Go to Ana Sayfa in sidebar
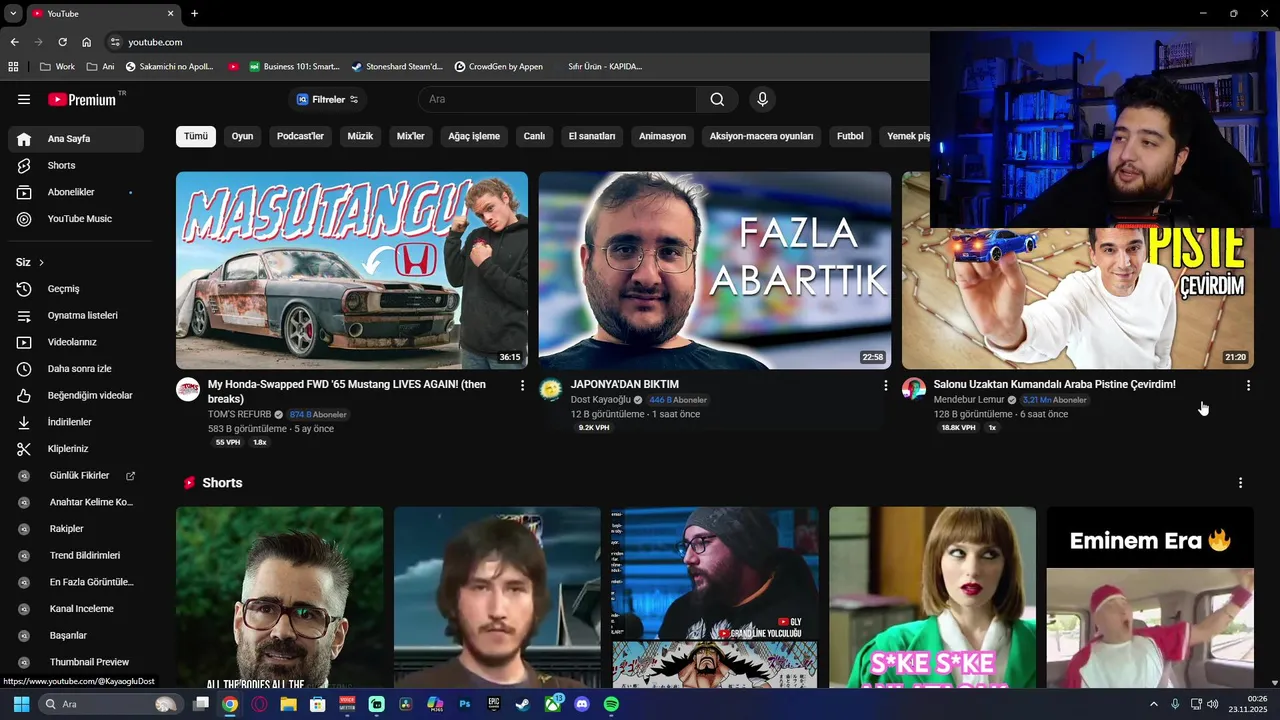 tap(76, 139)
